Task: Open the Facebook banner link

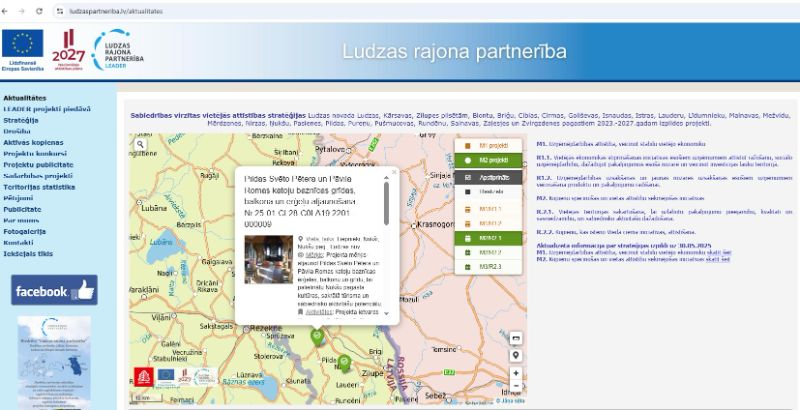Action: 54,291
